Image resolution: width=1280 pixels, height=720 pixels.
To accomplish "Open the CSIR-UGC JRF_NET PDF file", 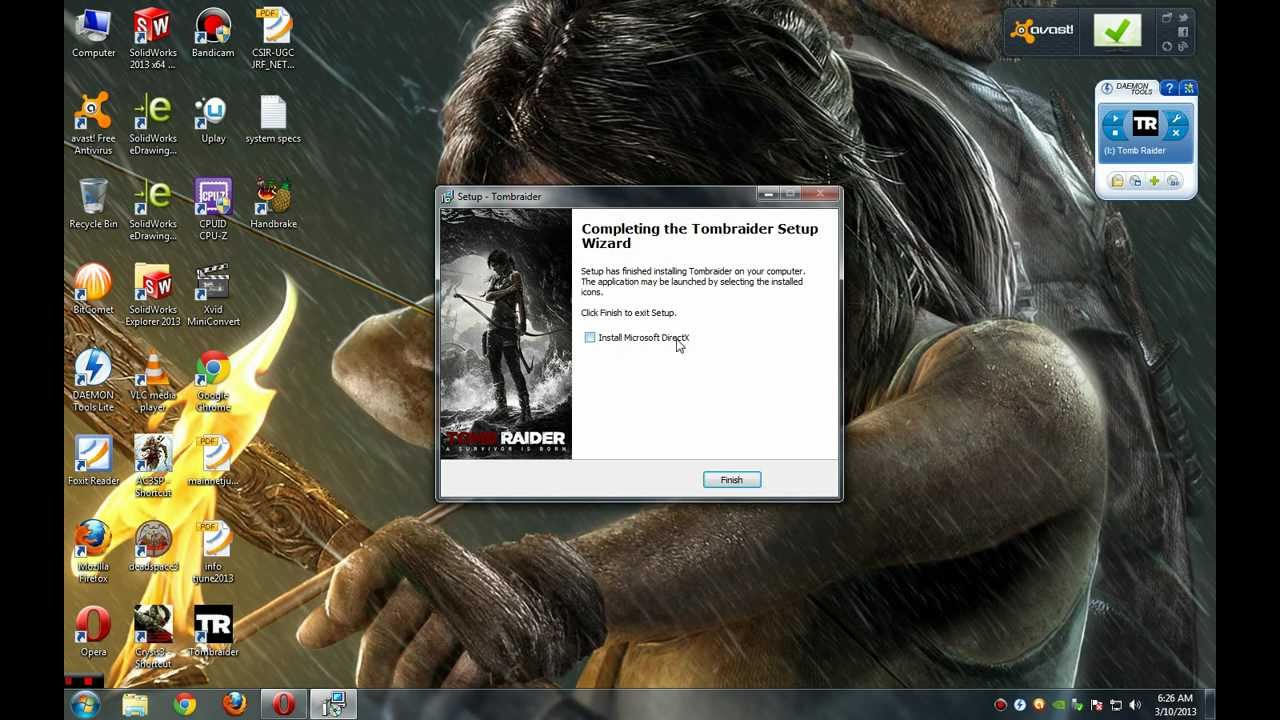I will tap(273, 39).
